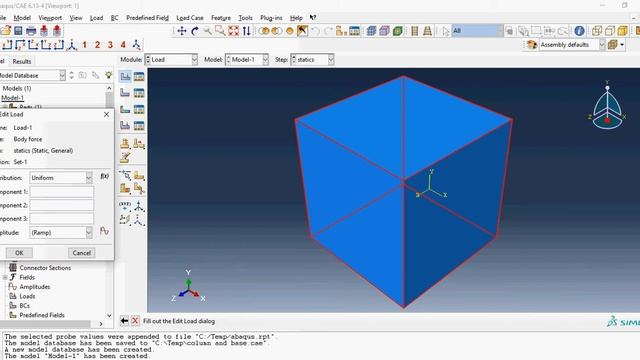The image size is (640, 360).
Task: Click the Create Boundary Condition icon
Action: (x=125, y=93)
